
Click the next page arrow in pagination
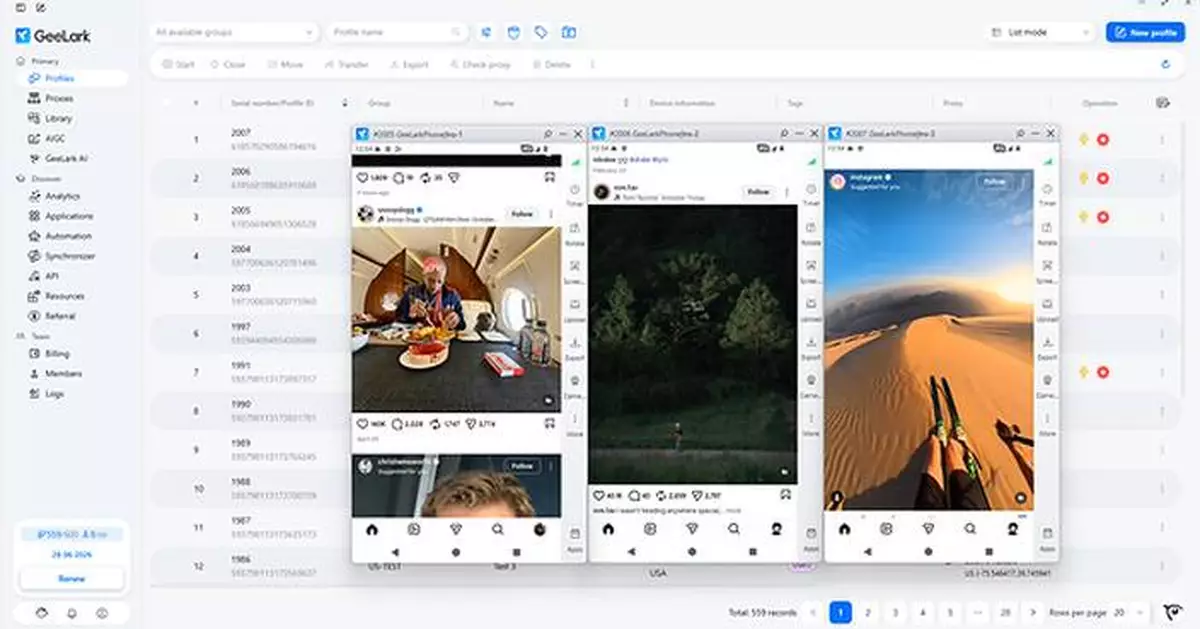click(1033, 612)
